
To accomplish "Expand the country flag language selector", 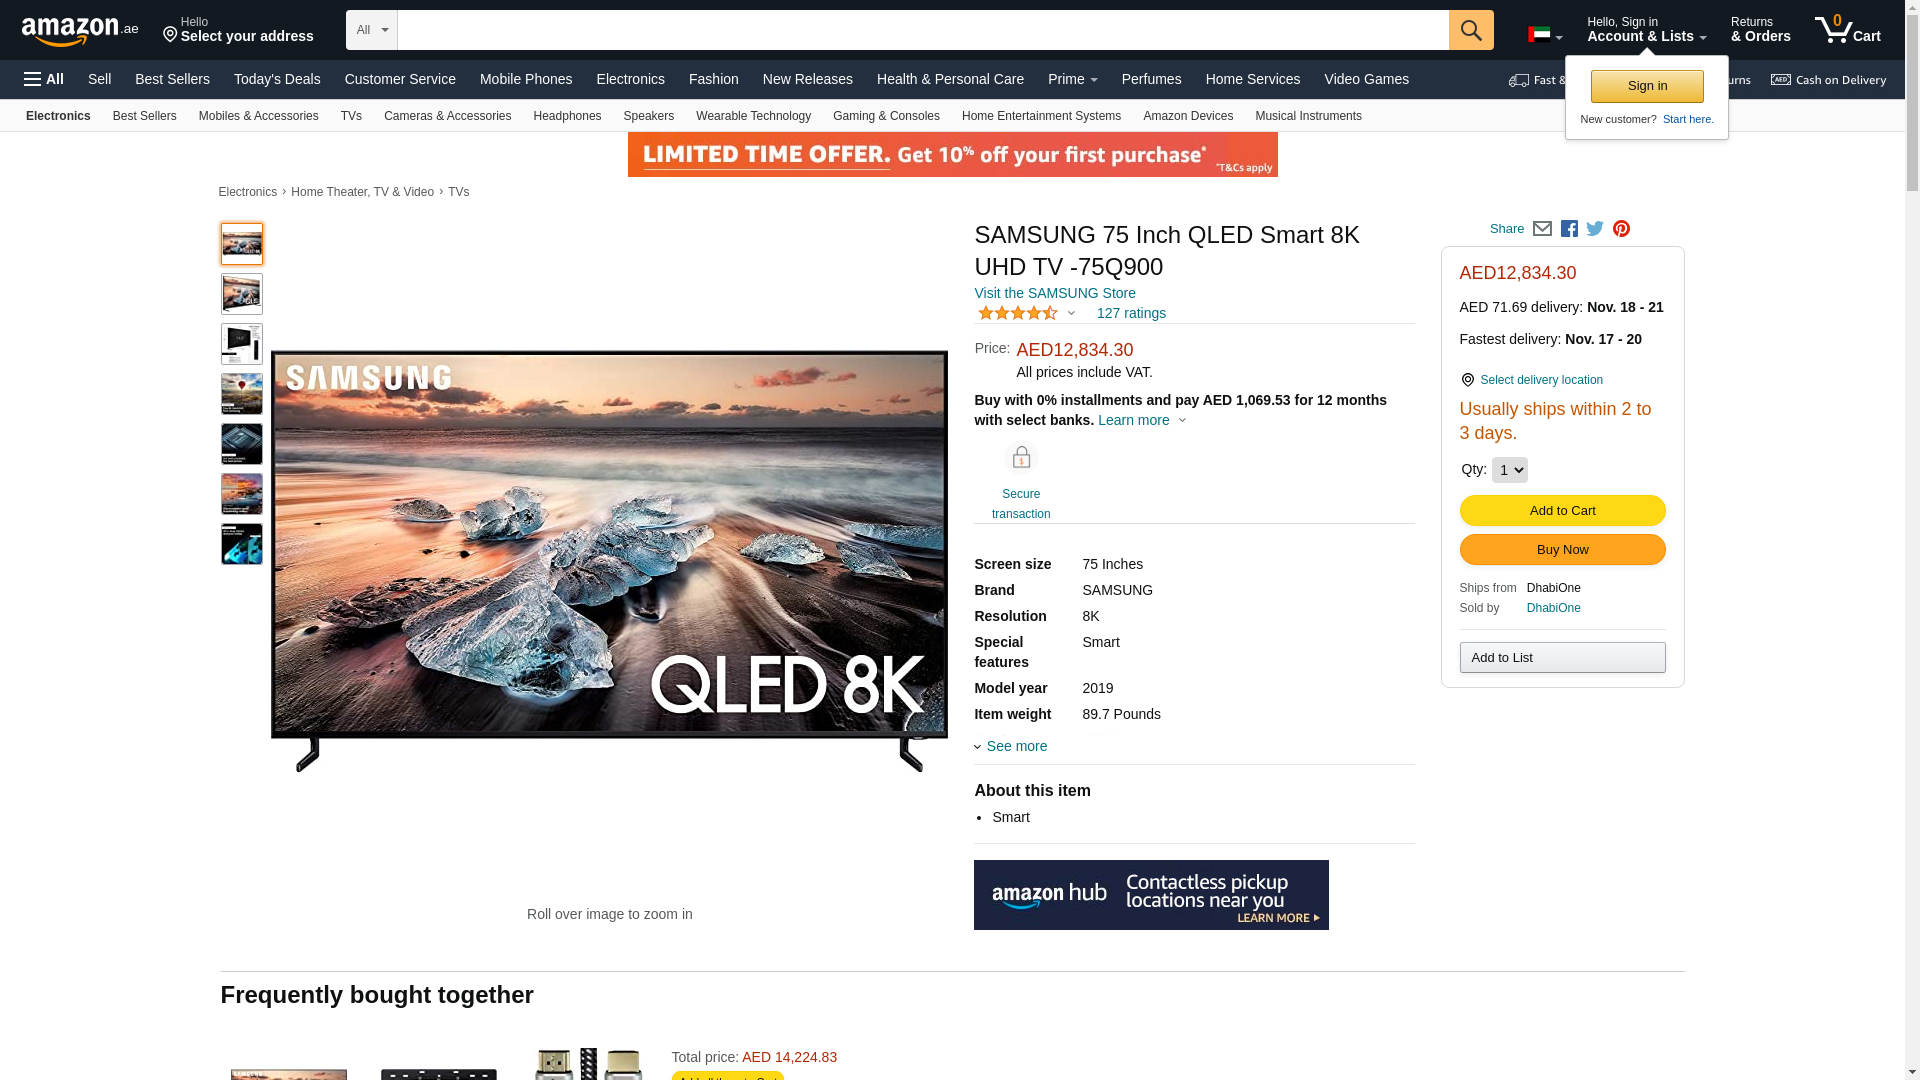I will click(1545, 35).
